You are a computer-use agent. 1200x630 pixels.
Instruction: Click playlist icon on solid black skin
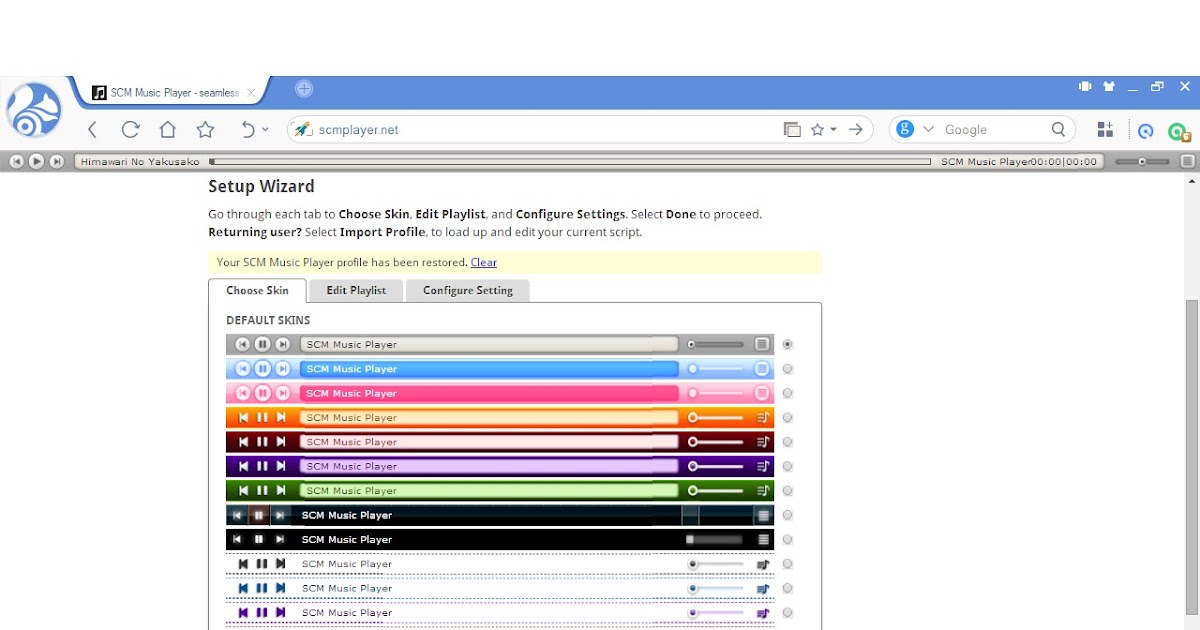[764, 540]
